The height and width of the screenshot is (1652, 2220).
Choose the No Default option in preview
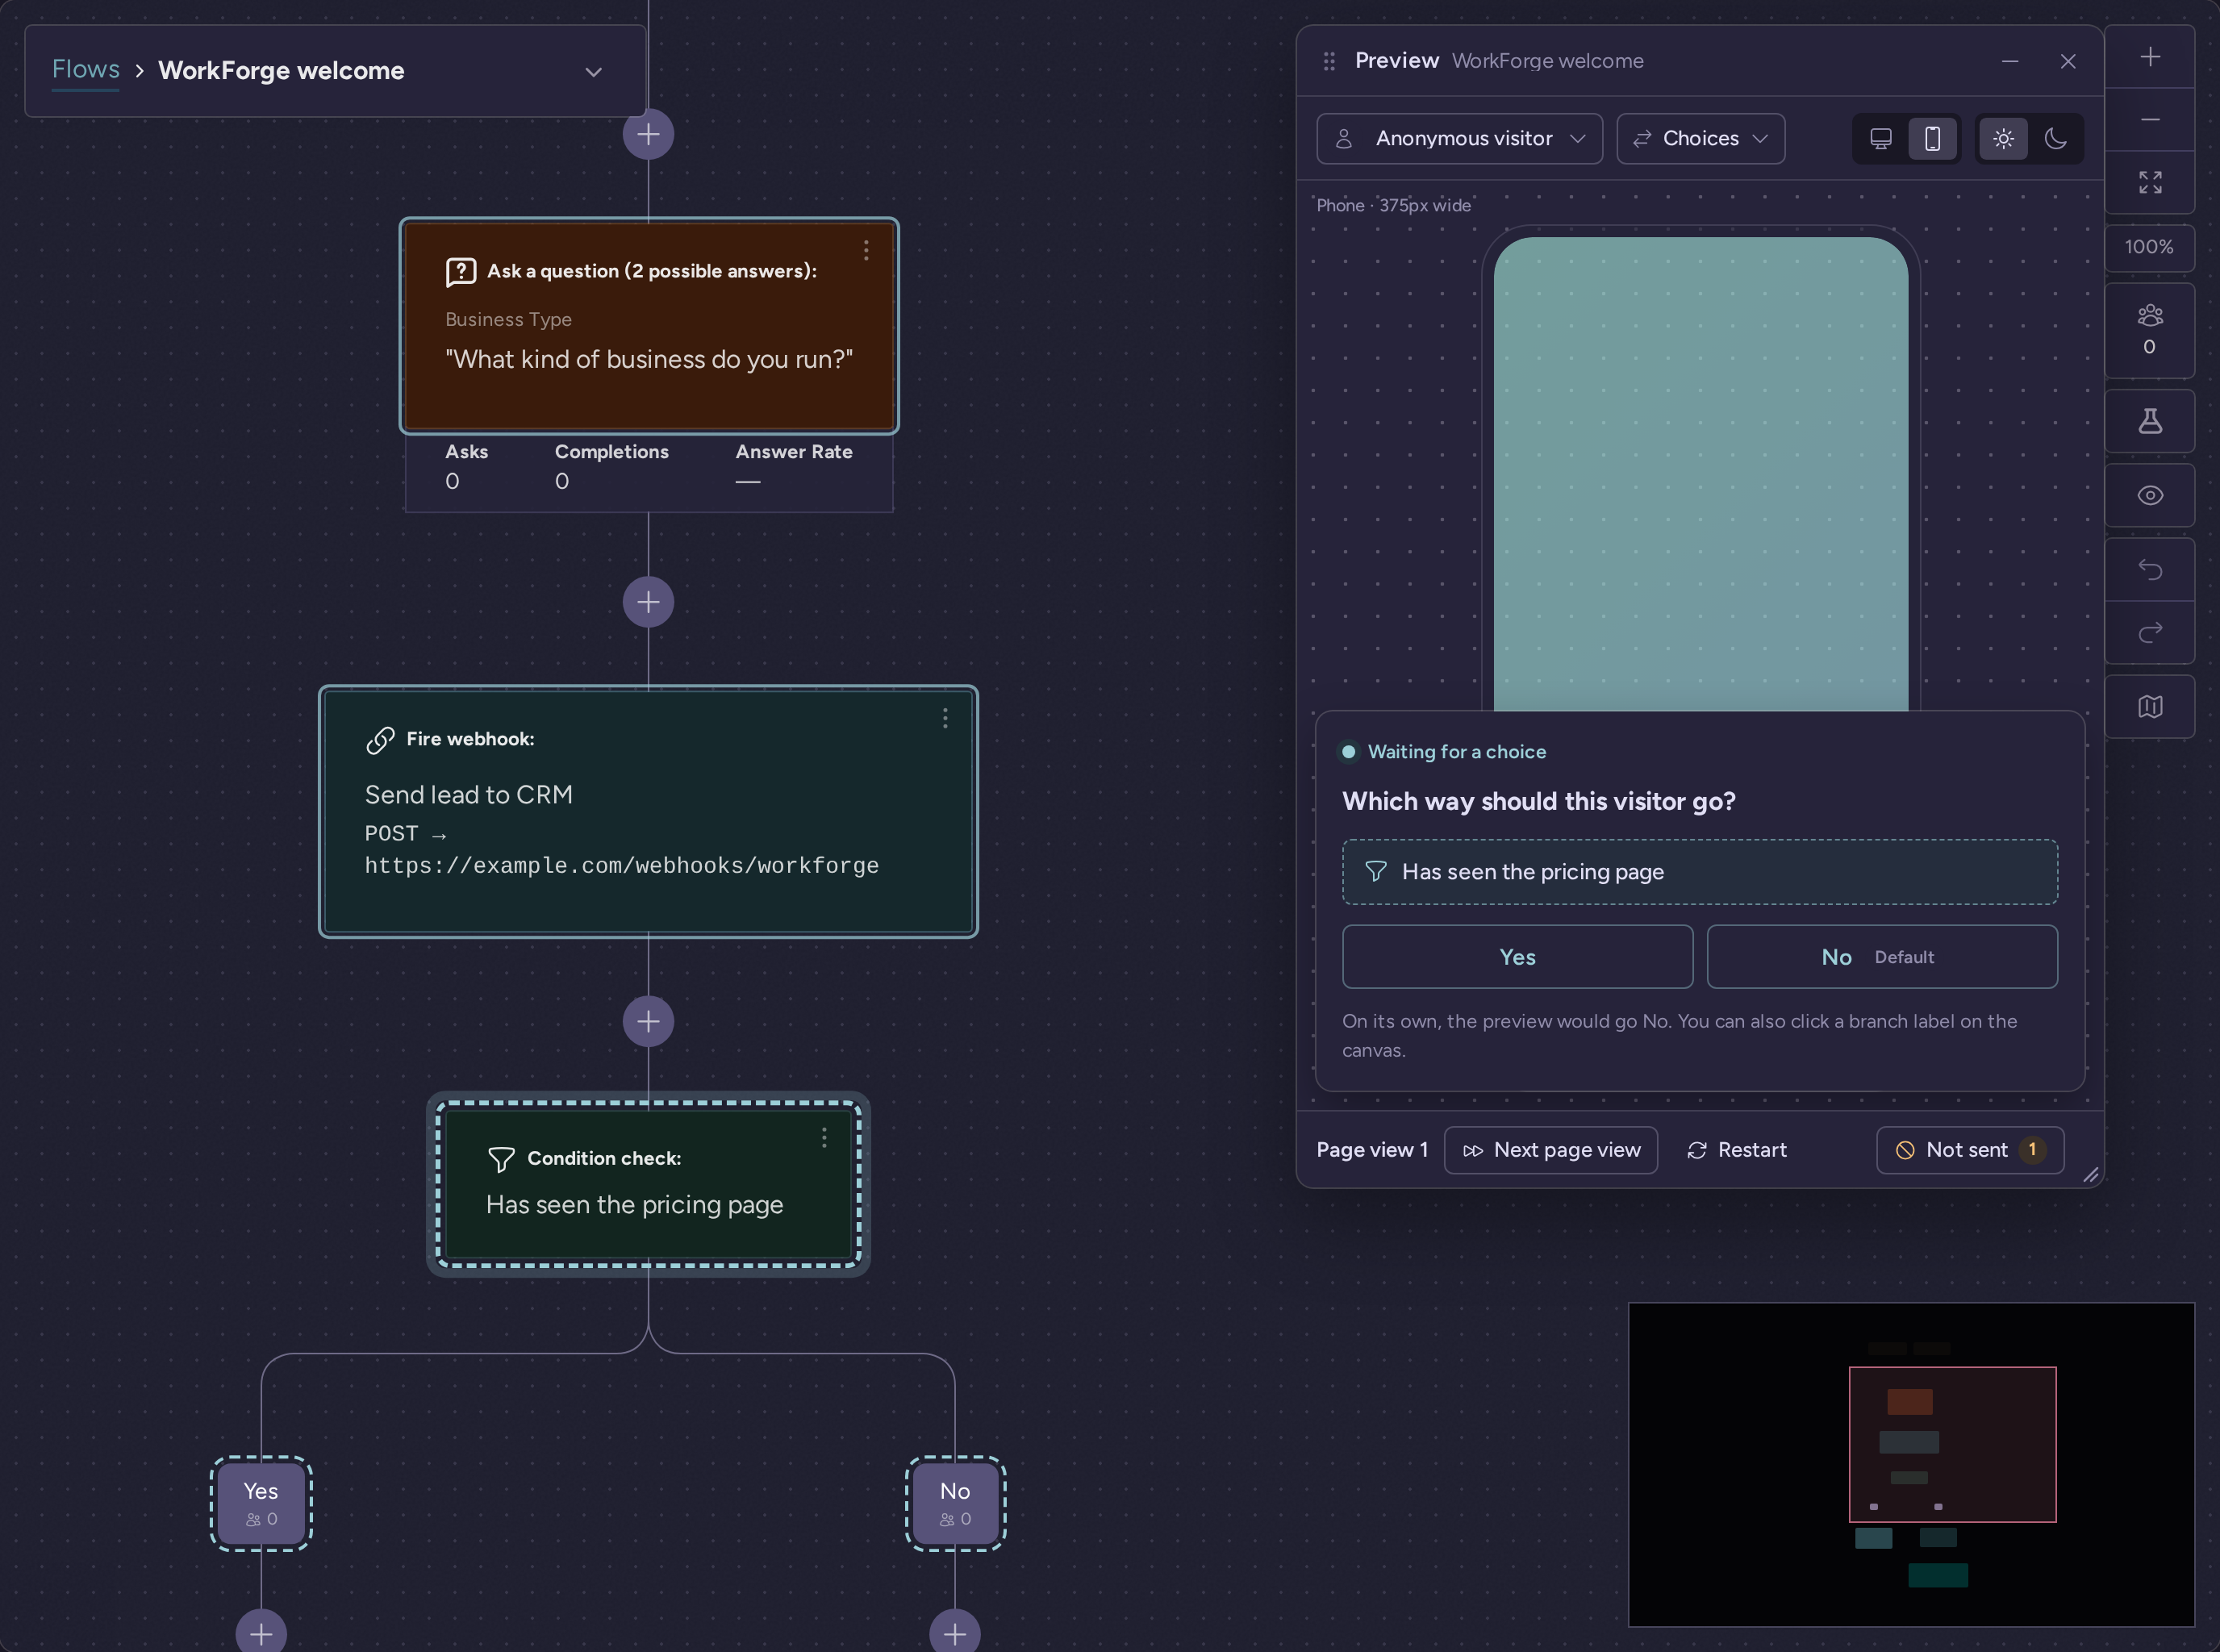tap(1881, 957)
